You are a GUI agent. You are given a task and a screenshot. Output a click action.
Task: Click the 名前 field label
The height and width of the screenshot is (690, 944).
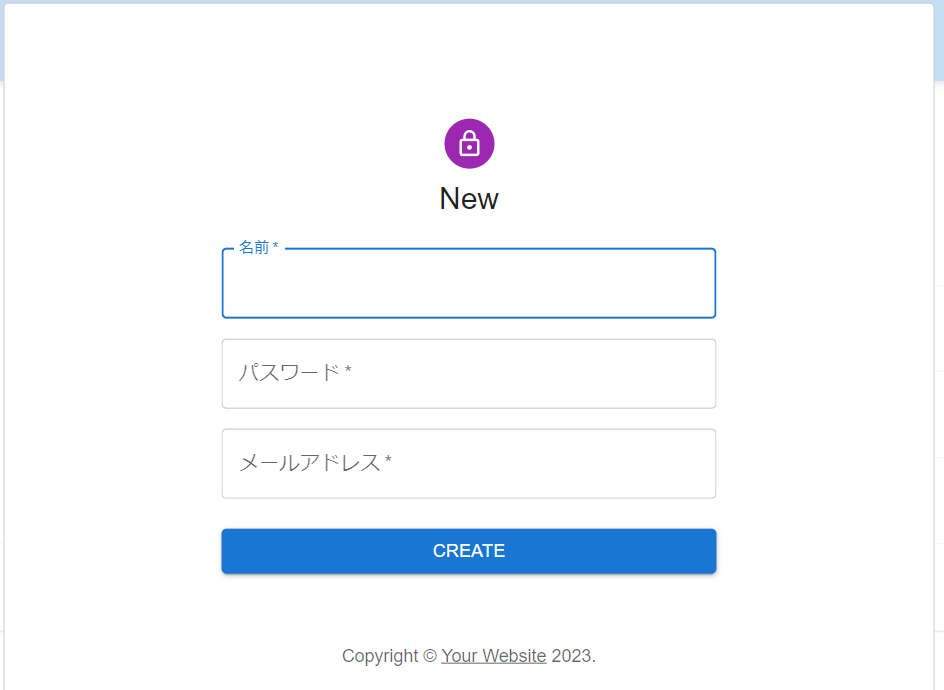(253, 245)
